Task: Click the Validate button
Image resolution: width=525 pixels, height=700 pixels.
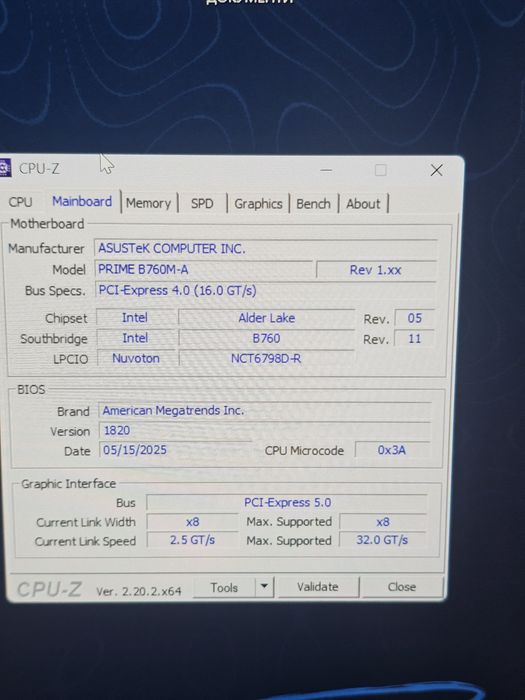Action: click(x=318, y=587)
